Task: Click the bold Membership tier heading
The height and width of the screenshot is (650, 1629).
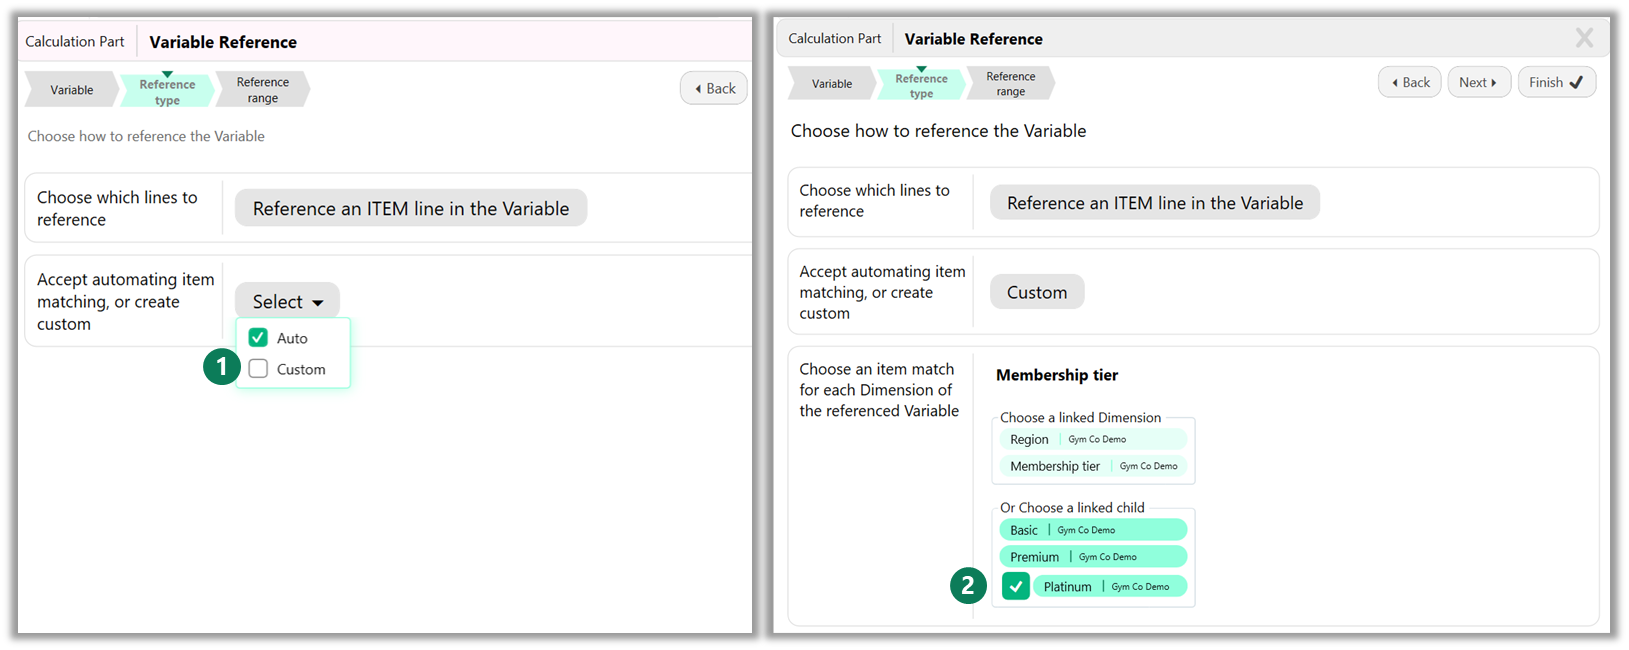Action: (x=1057, y=375)
